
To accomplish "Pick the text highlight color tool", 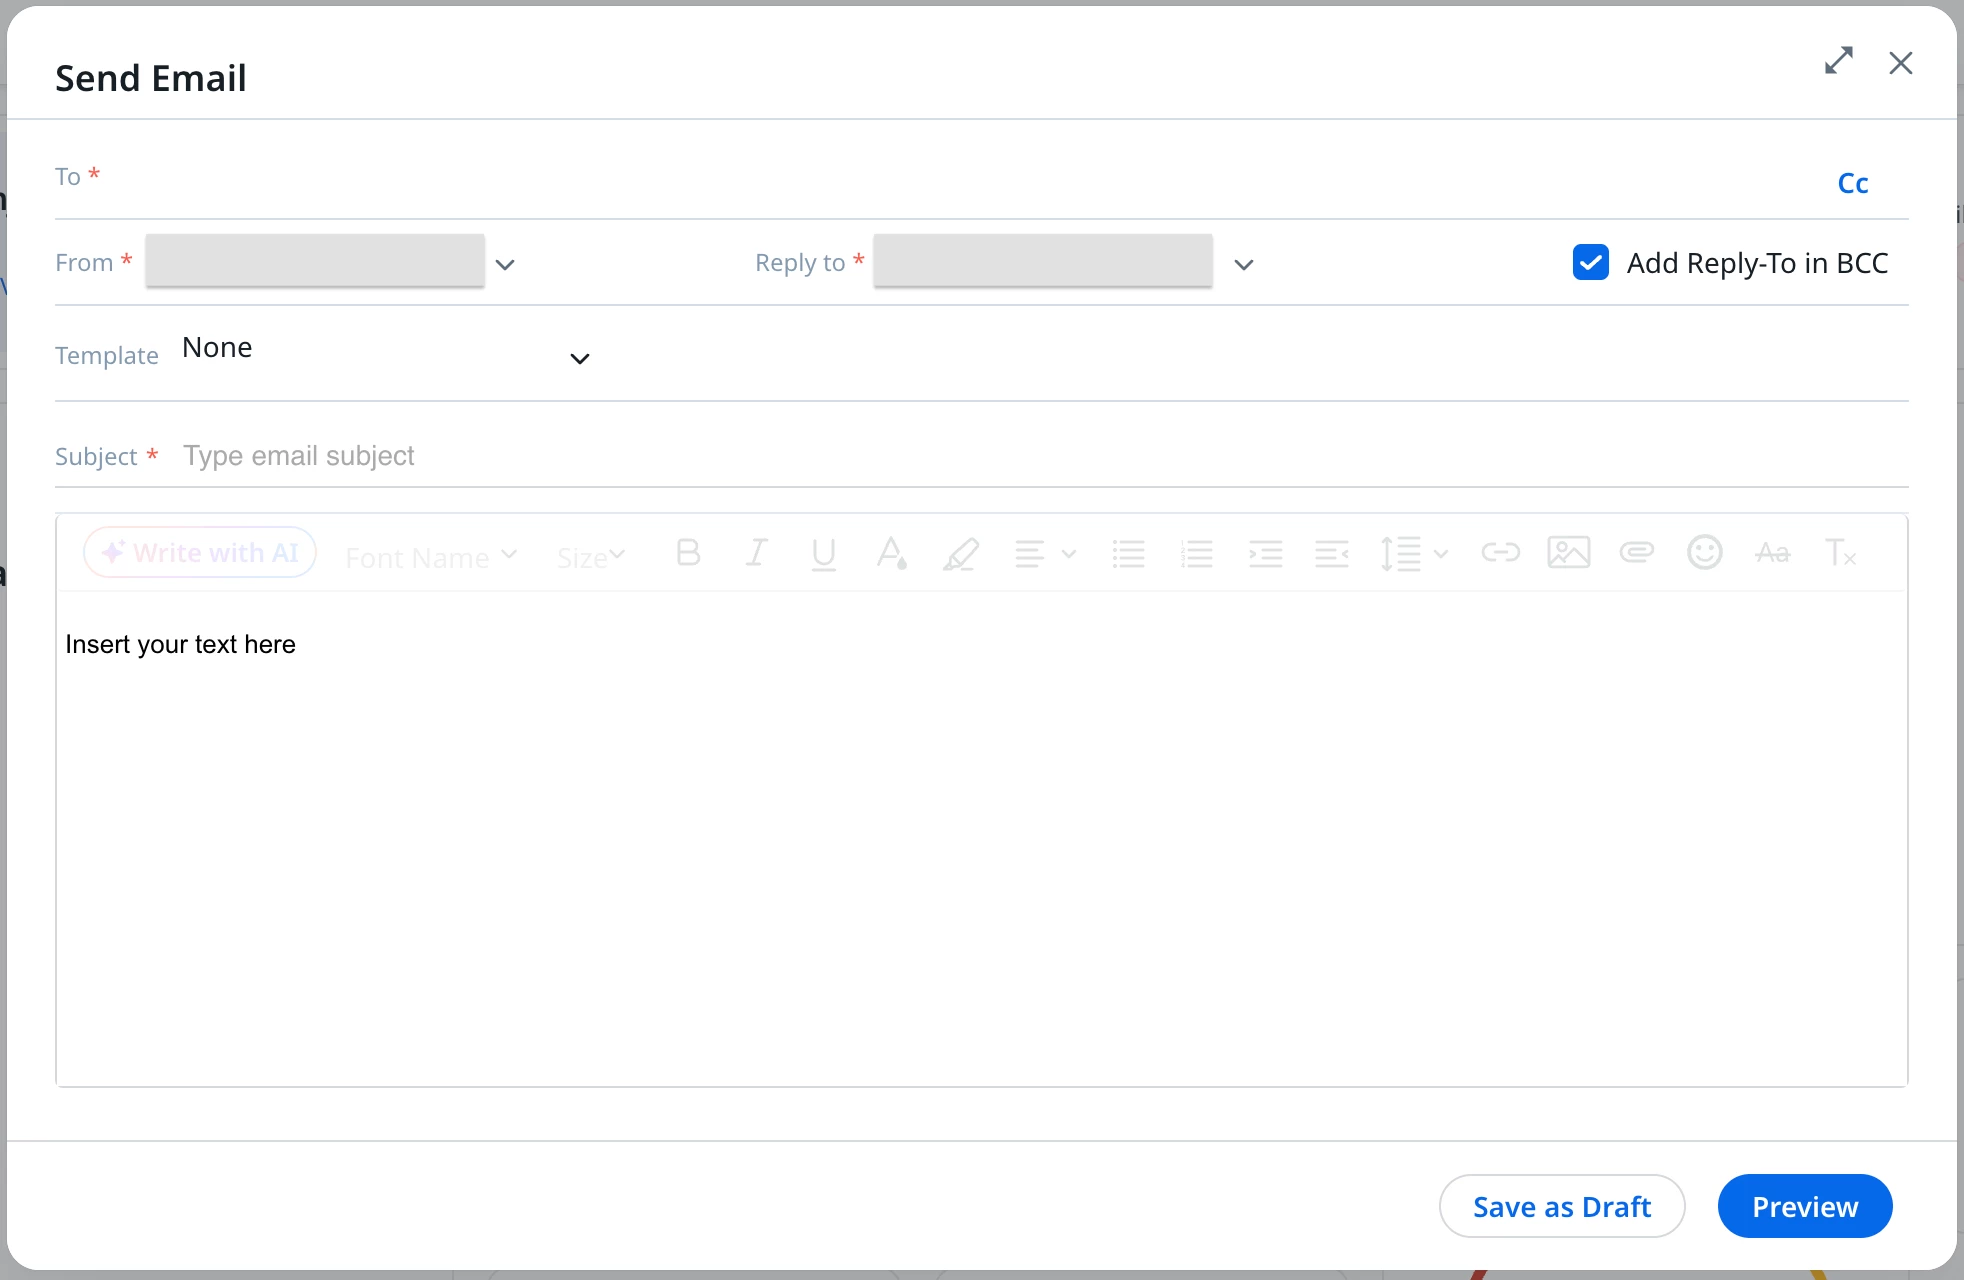I will point(960,553).
